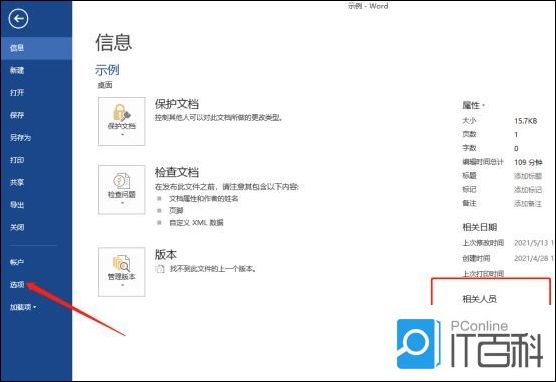Image resolution: width=556 pixels, height=382 pixels.
Task: Click the back arrow circle icon
Action: pyautogui.click(x=18, y=18)
